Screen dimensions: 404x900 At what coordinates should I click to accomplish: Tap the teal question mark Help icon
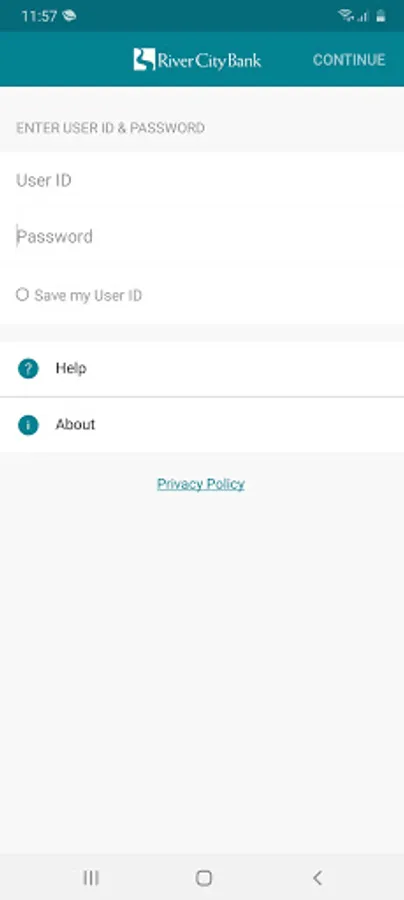point(28,368)
